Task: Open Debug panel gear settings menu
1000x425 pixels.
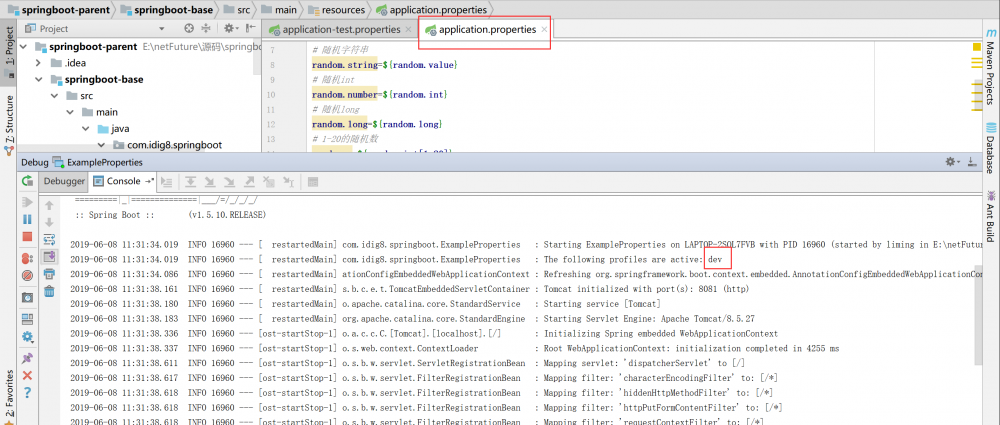Action: pos(953,162)
